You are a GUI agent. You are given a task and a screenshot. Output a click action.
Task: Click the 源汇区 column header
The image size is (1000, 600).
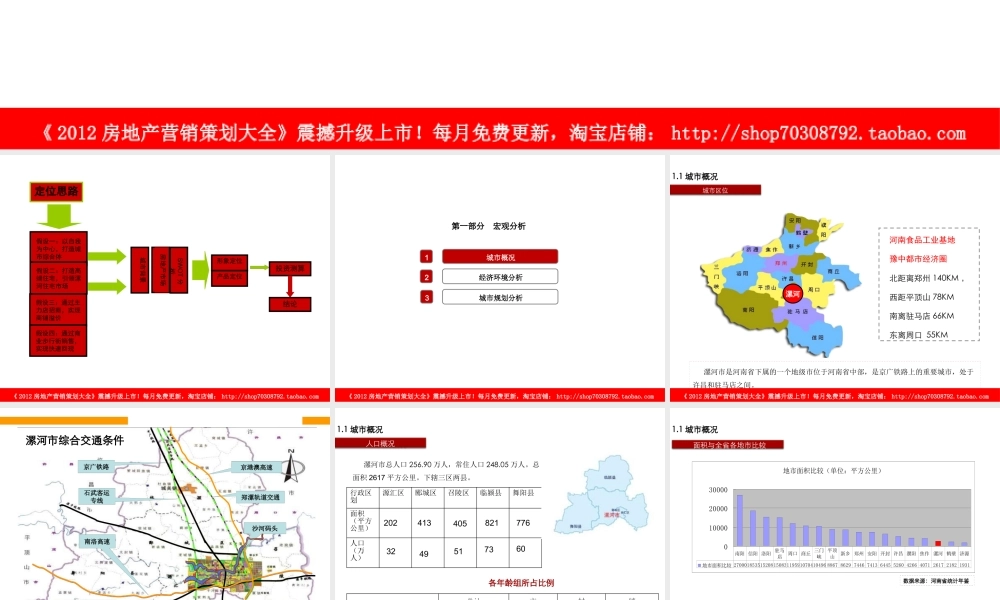point(394,493)
